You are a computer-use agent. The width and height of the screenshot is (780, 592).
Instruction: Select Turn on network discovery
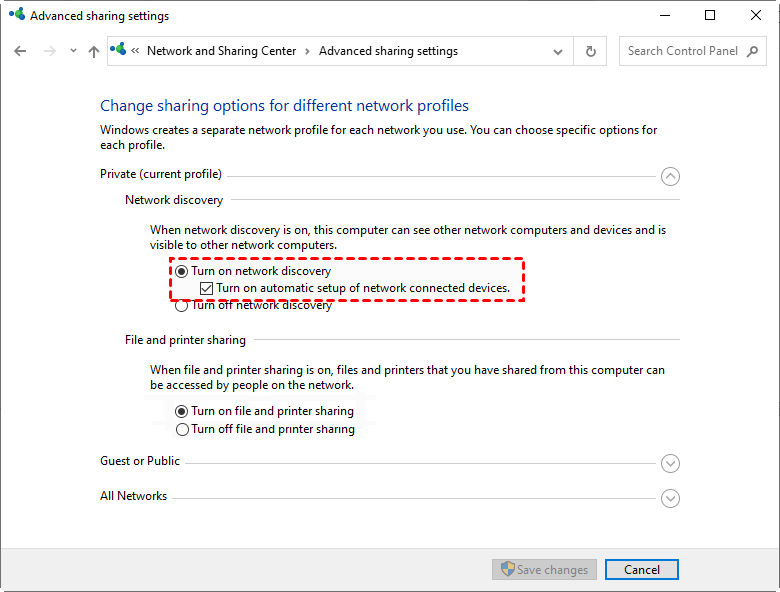(x=182, y=271)
